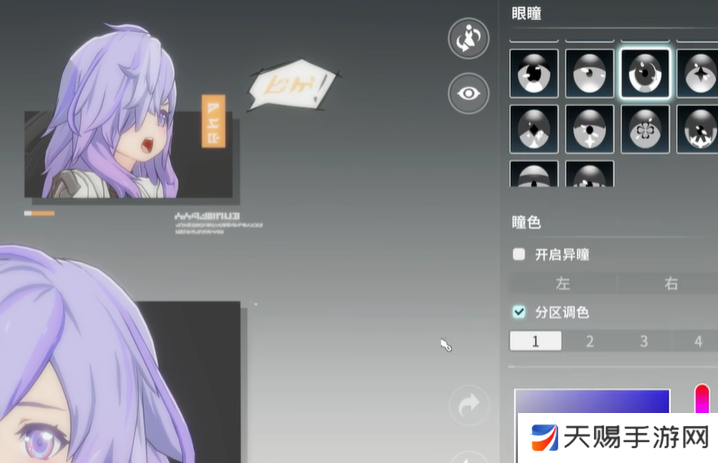Choose the flower-shaped pupil eye style
Screen dimensions: 718x463
[x=645, y=129]
